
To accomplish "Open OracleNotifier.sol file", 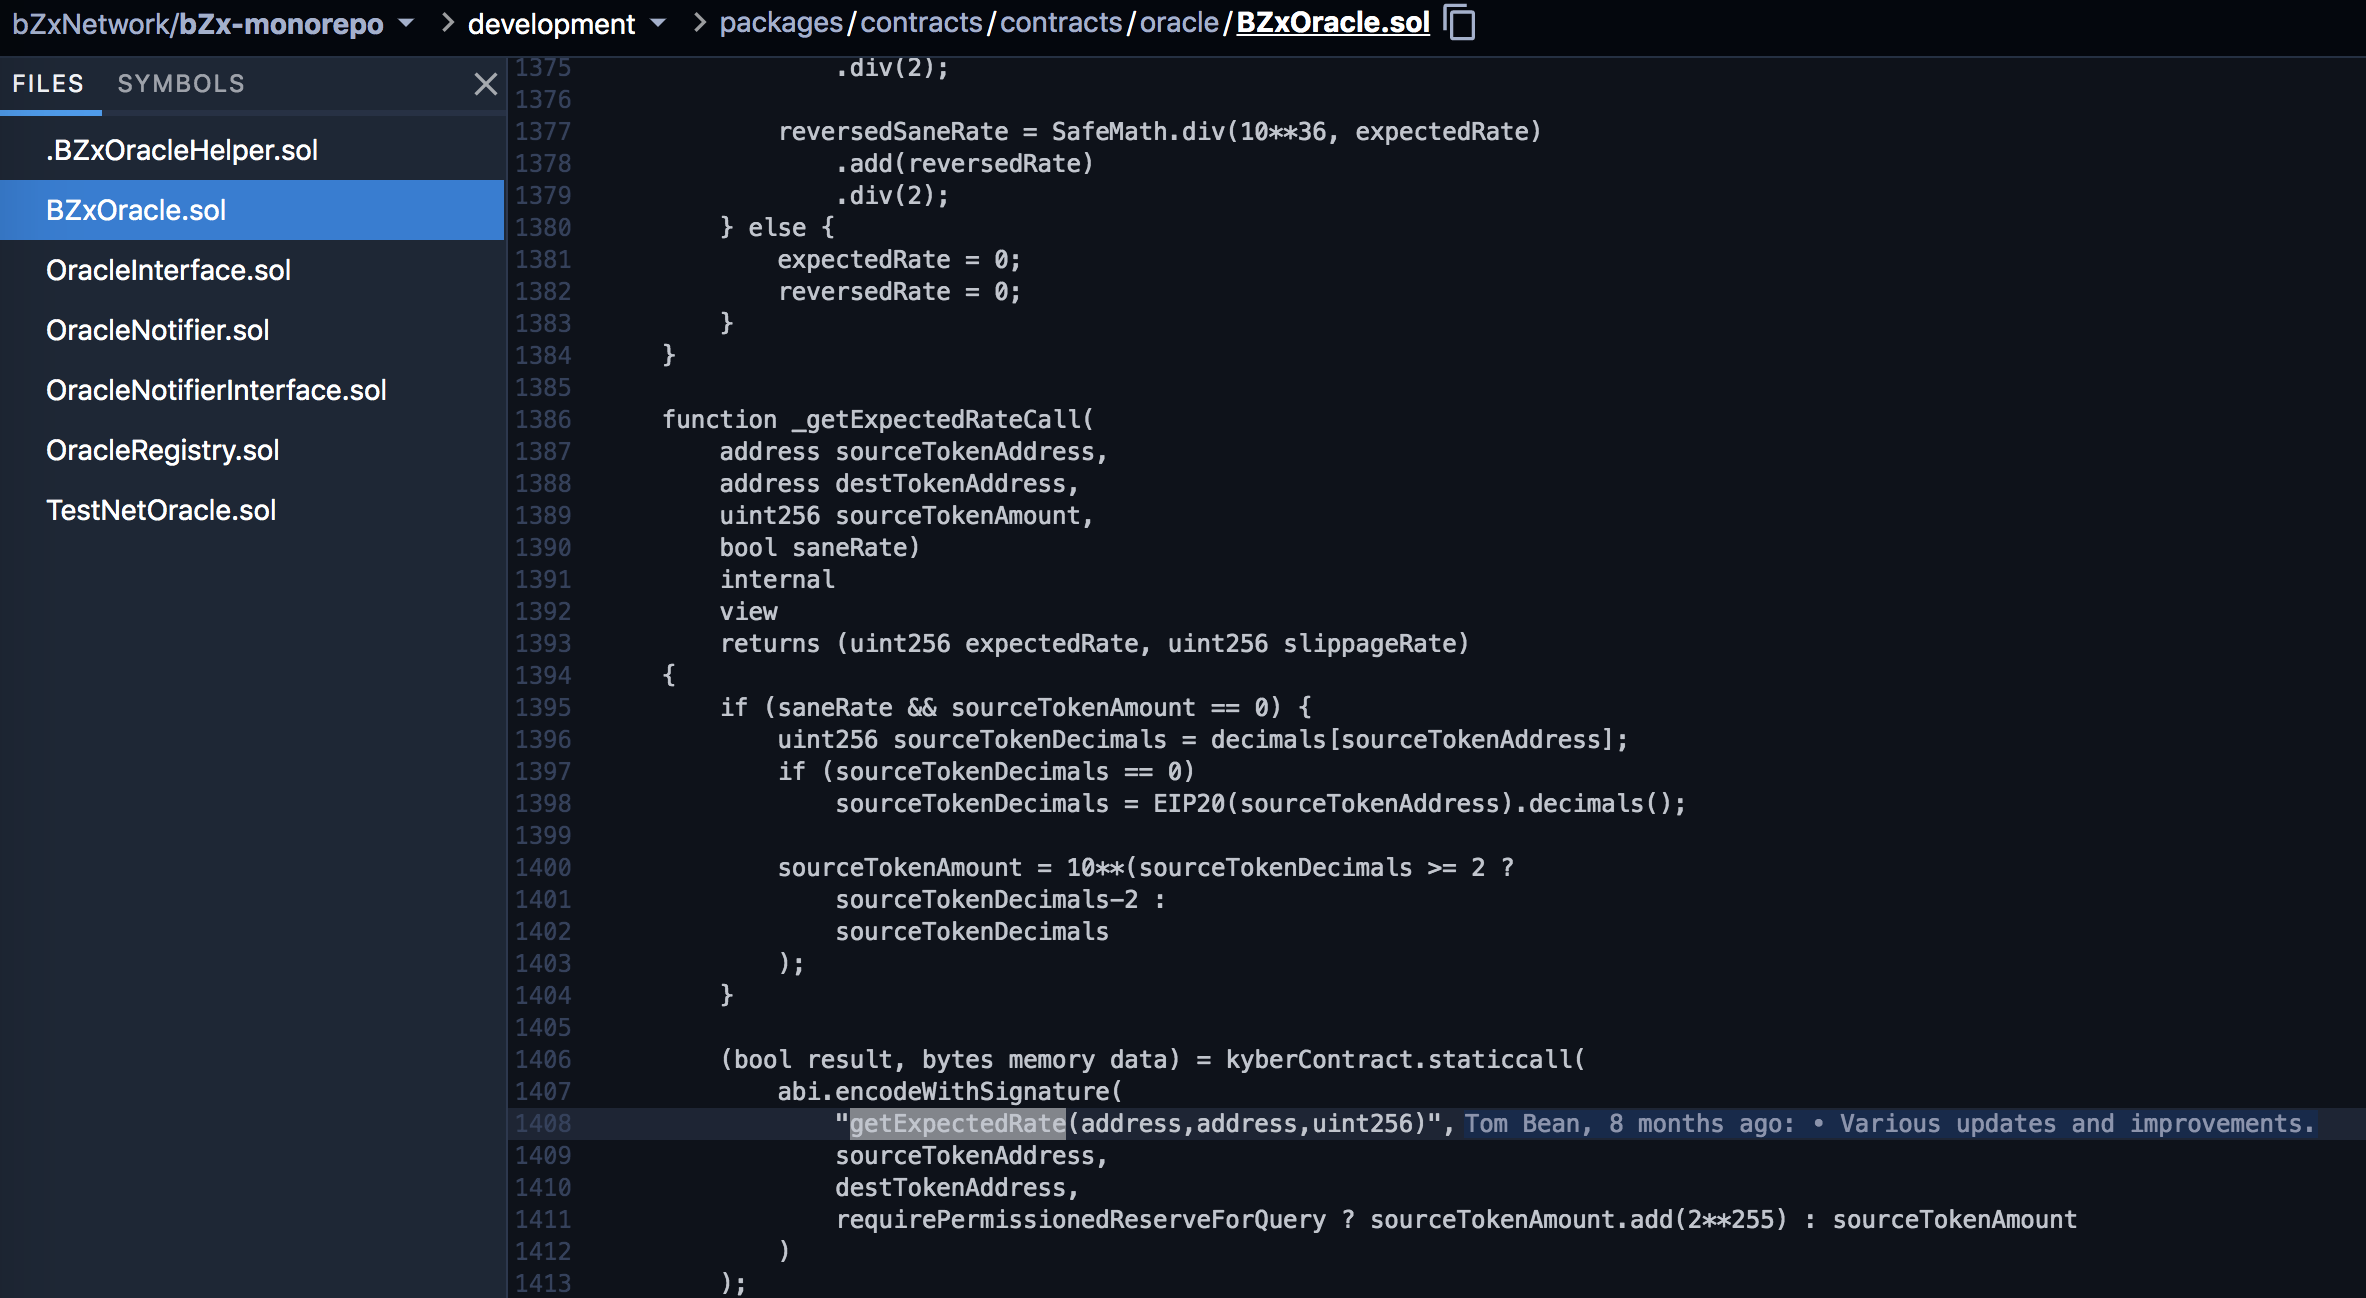I will pos(252,330).
